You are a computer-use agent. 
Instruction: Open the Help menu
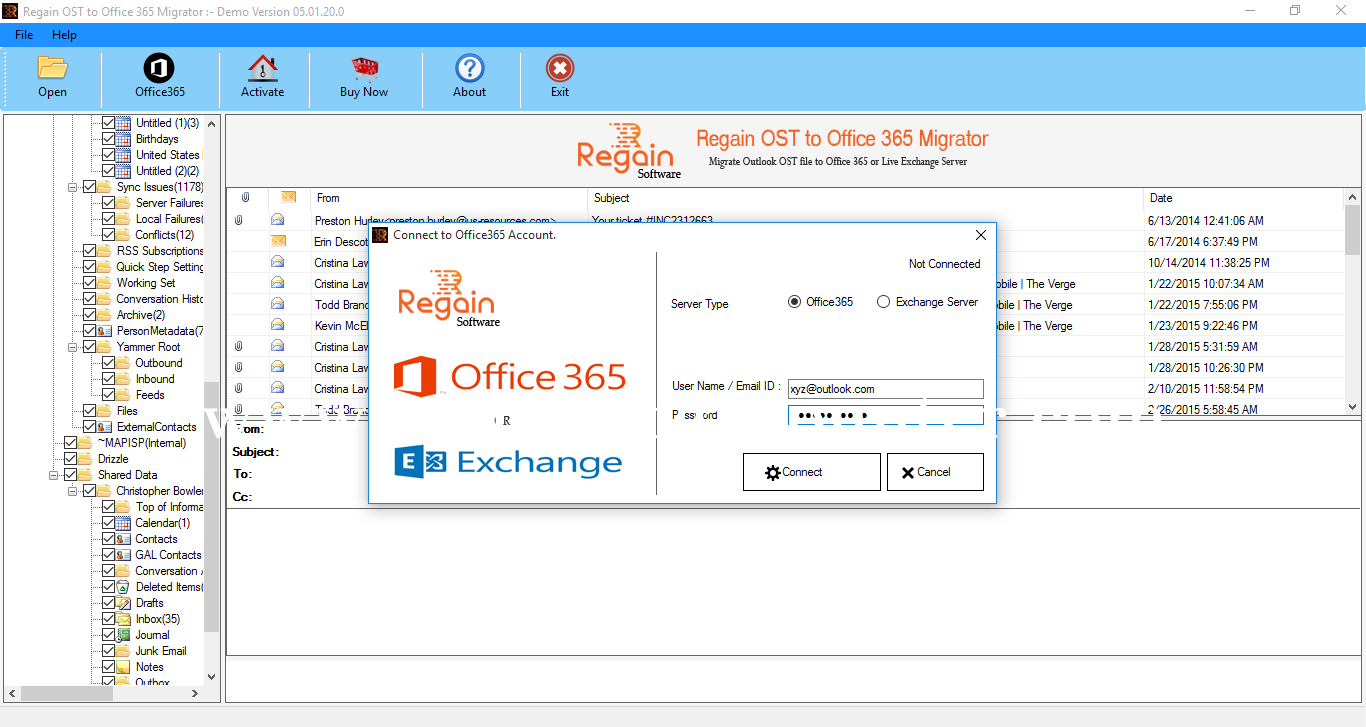click(x=64, y=35)
